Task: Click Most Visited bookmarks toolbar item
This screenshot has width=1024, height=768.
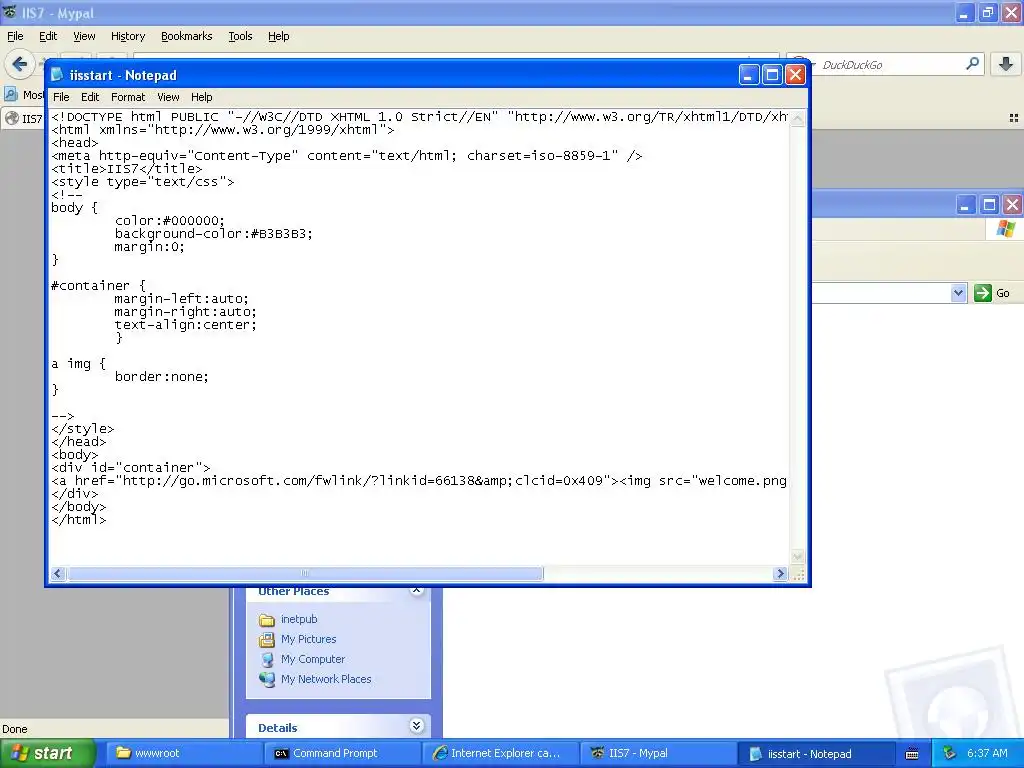Action: [x=24, y=95]
